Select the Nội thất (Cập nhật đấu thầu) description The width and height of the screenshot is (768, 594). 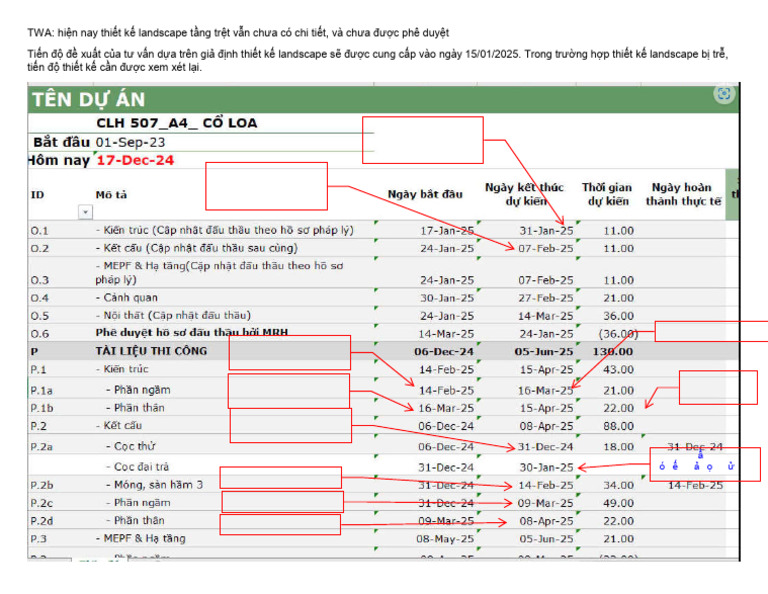(x=173, y=315)
